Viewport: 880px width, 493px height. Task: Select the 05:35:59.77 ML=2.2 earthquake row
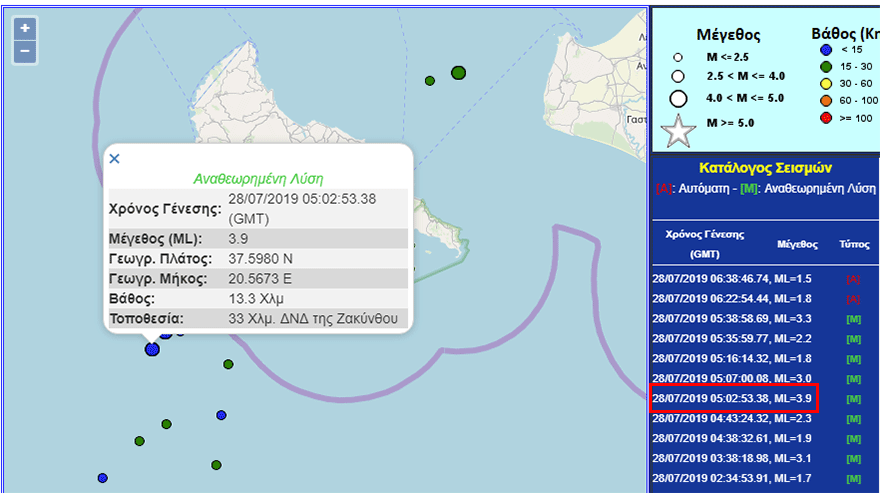[x=732, y=339]
